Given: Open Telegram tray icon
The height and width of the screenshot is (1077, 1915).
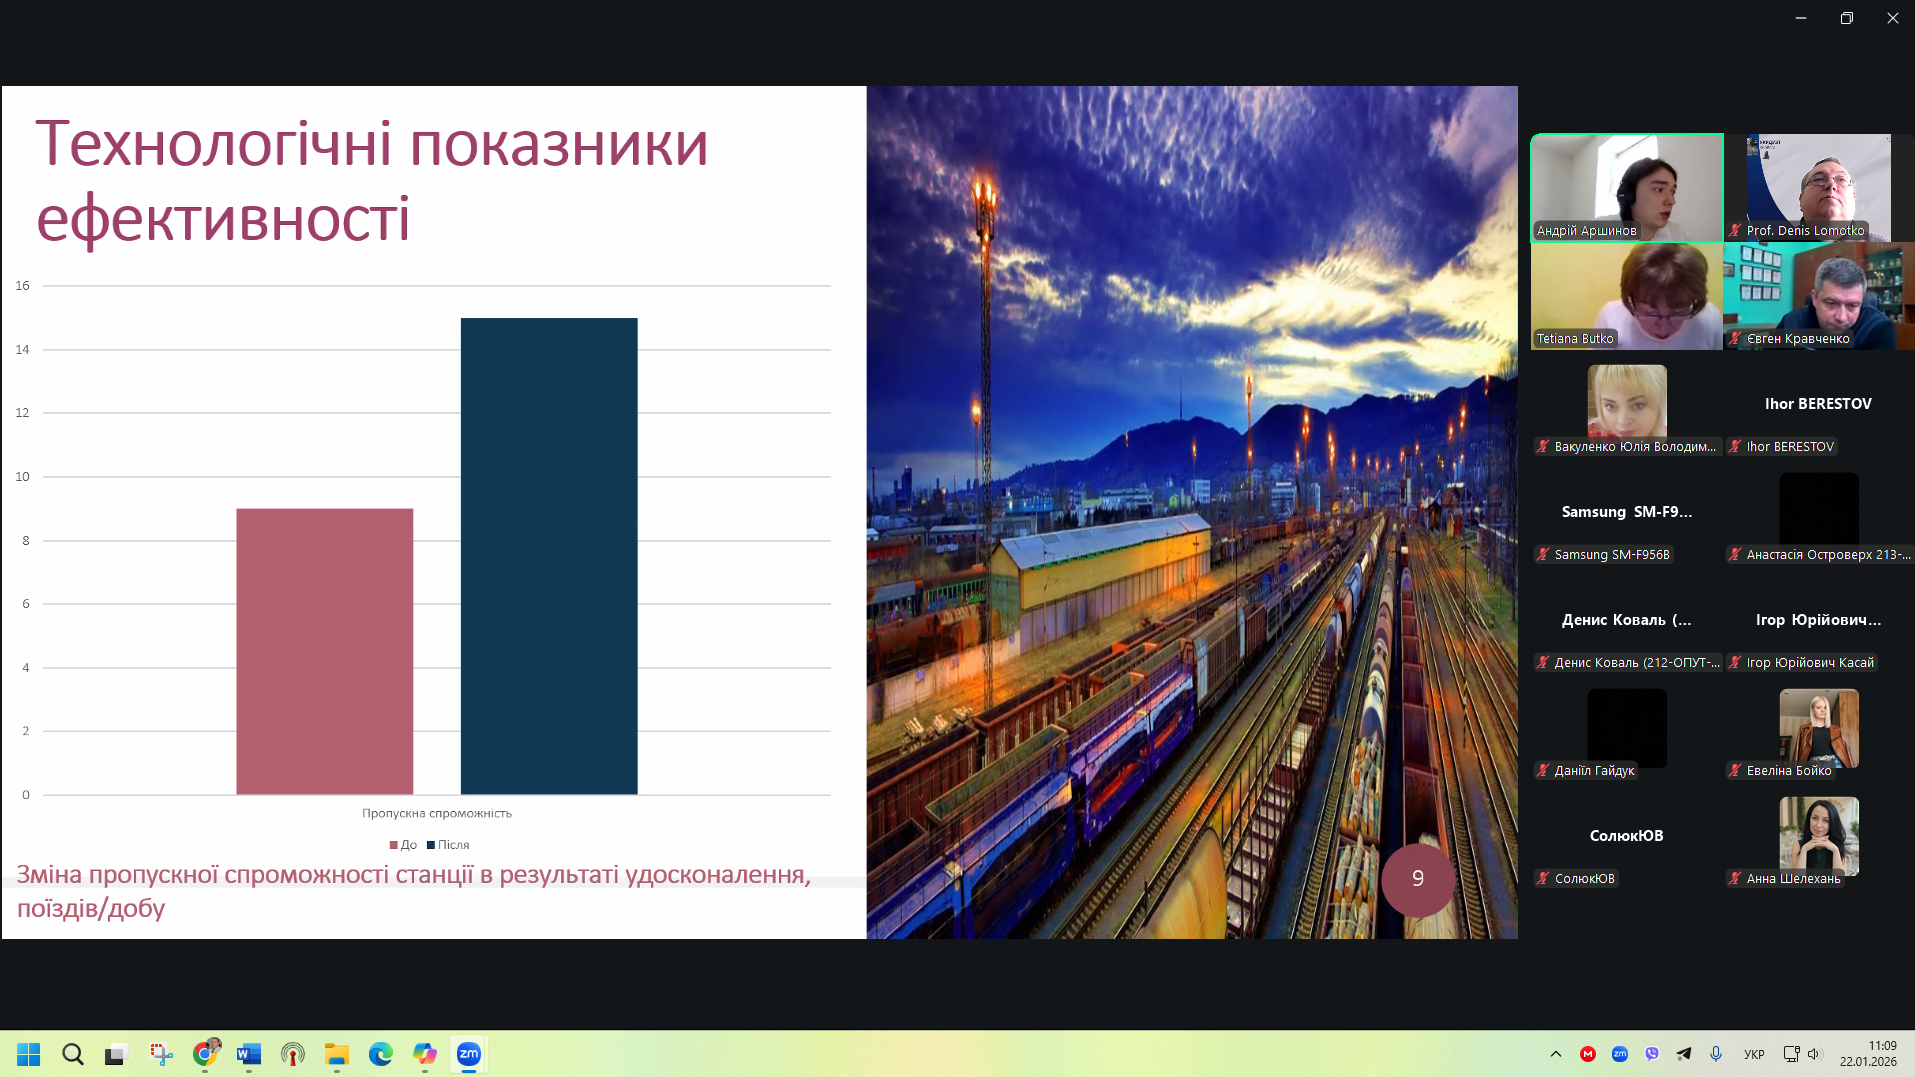Looking at the screenshot, I should click(x=1684, y=1054).
